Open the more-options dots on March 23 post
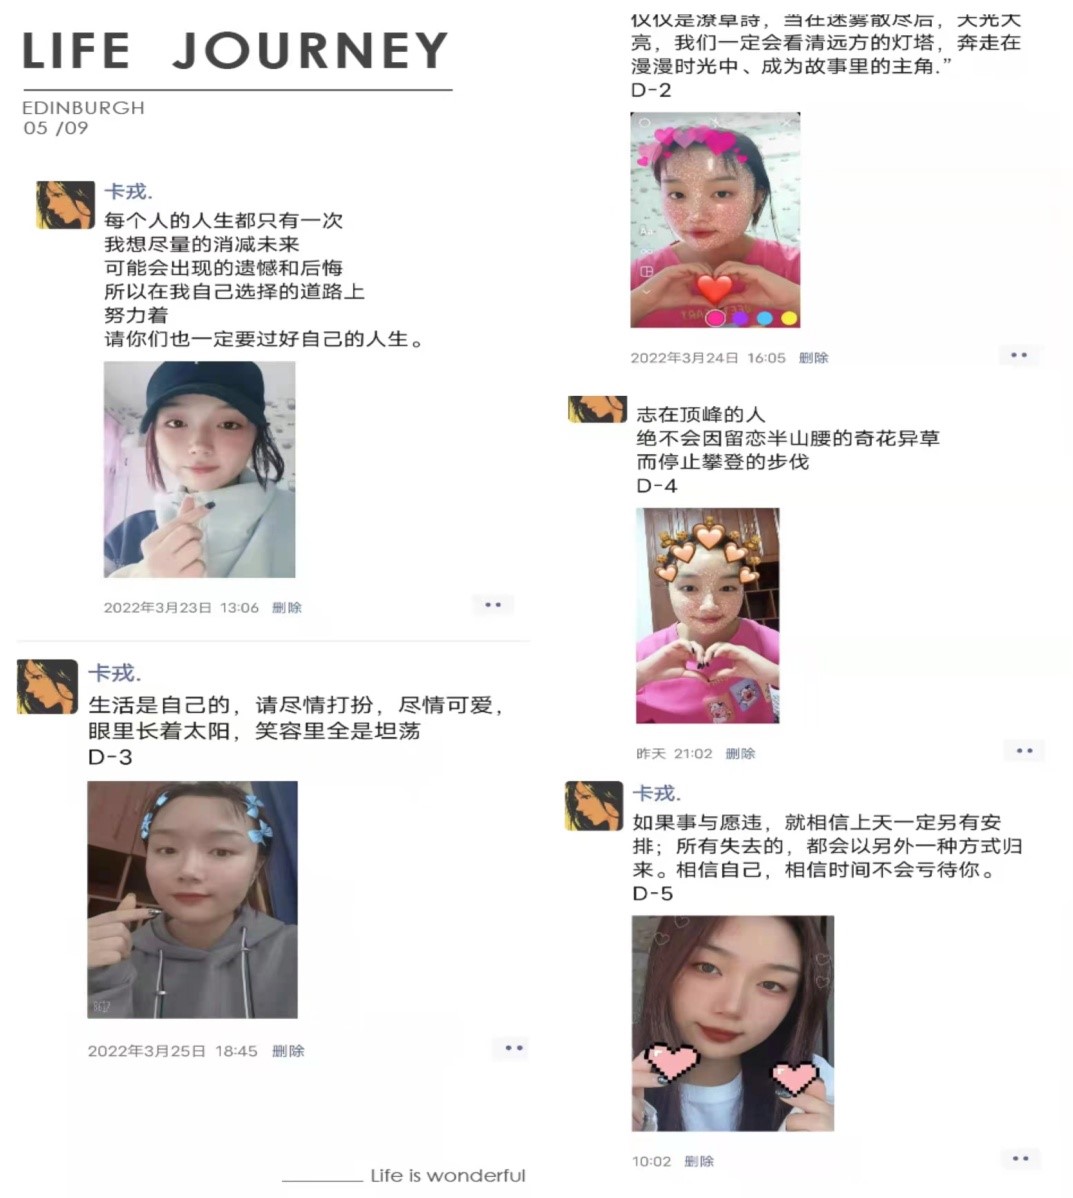 coord(493,605)
